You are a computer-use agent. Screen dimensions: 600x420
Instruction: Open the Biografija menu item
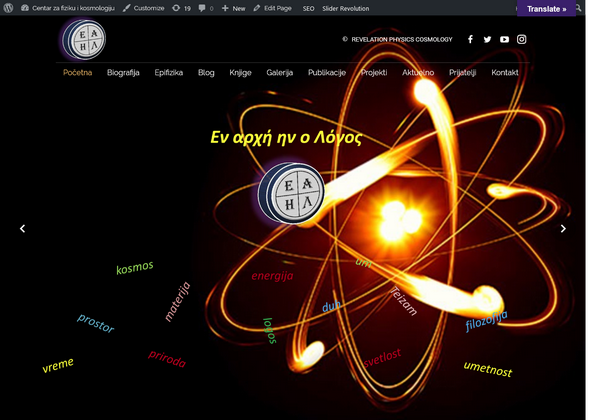(x=123, y=73)
